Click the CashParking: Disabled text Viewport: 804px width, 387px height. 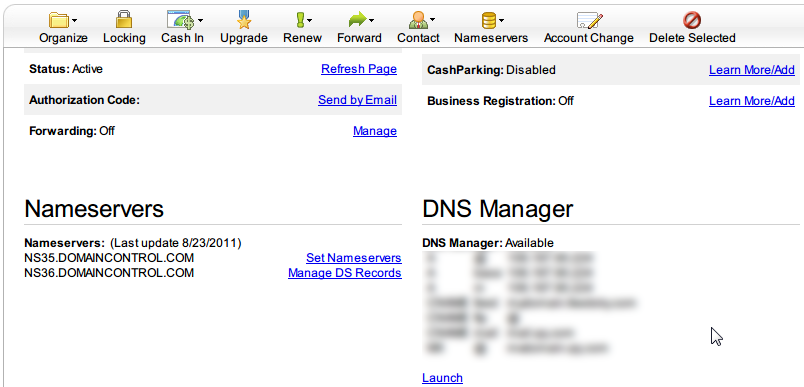(491, 70)
